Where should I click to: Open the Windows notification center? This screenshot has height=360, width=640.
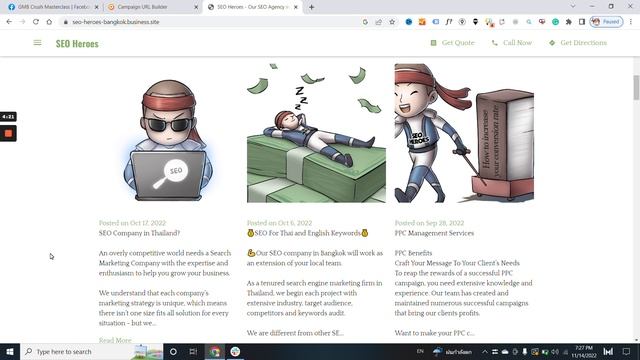(627, 351)
